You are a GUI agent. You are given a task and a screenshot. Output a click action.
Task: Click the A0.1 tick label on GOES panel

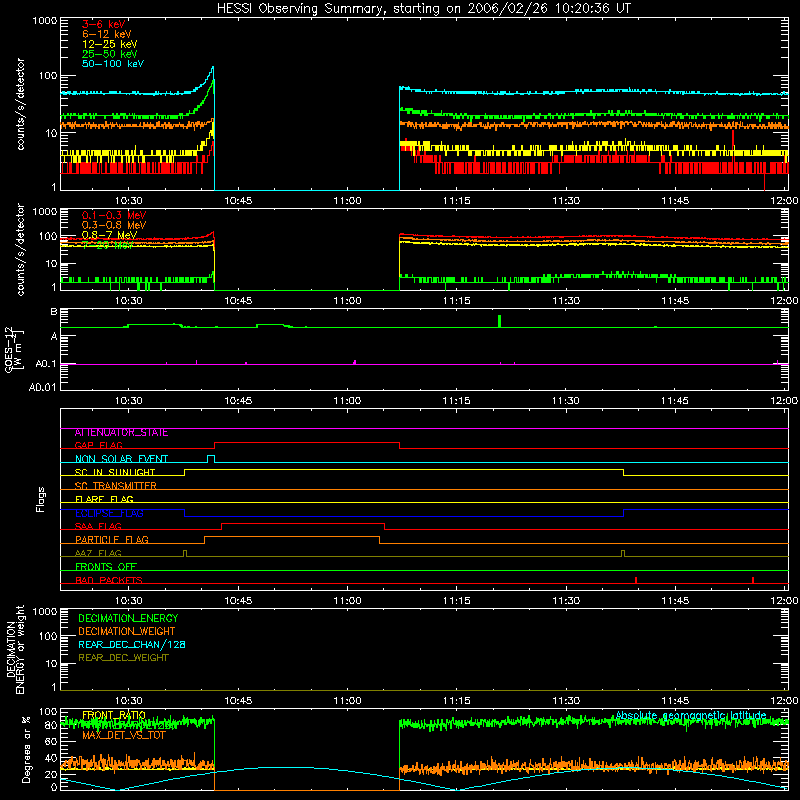46,364
